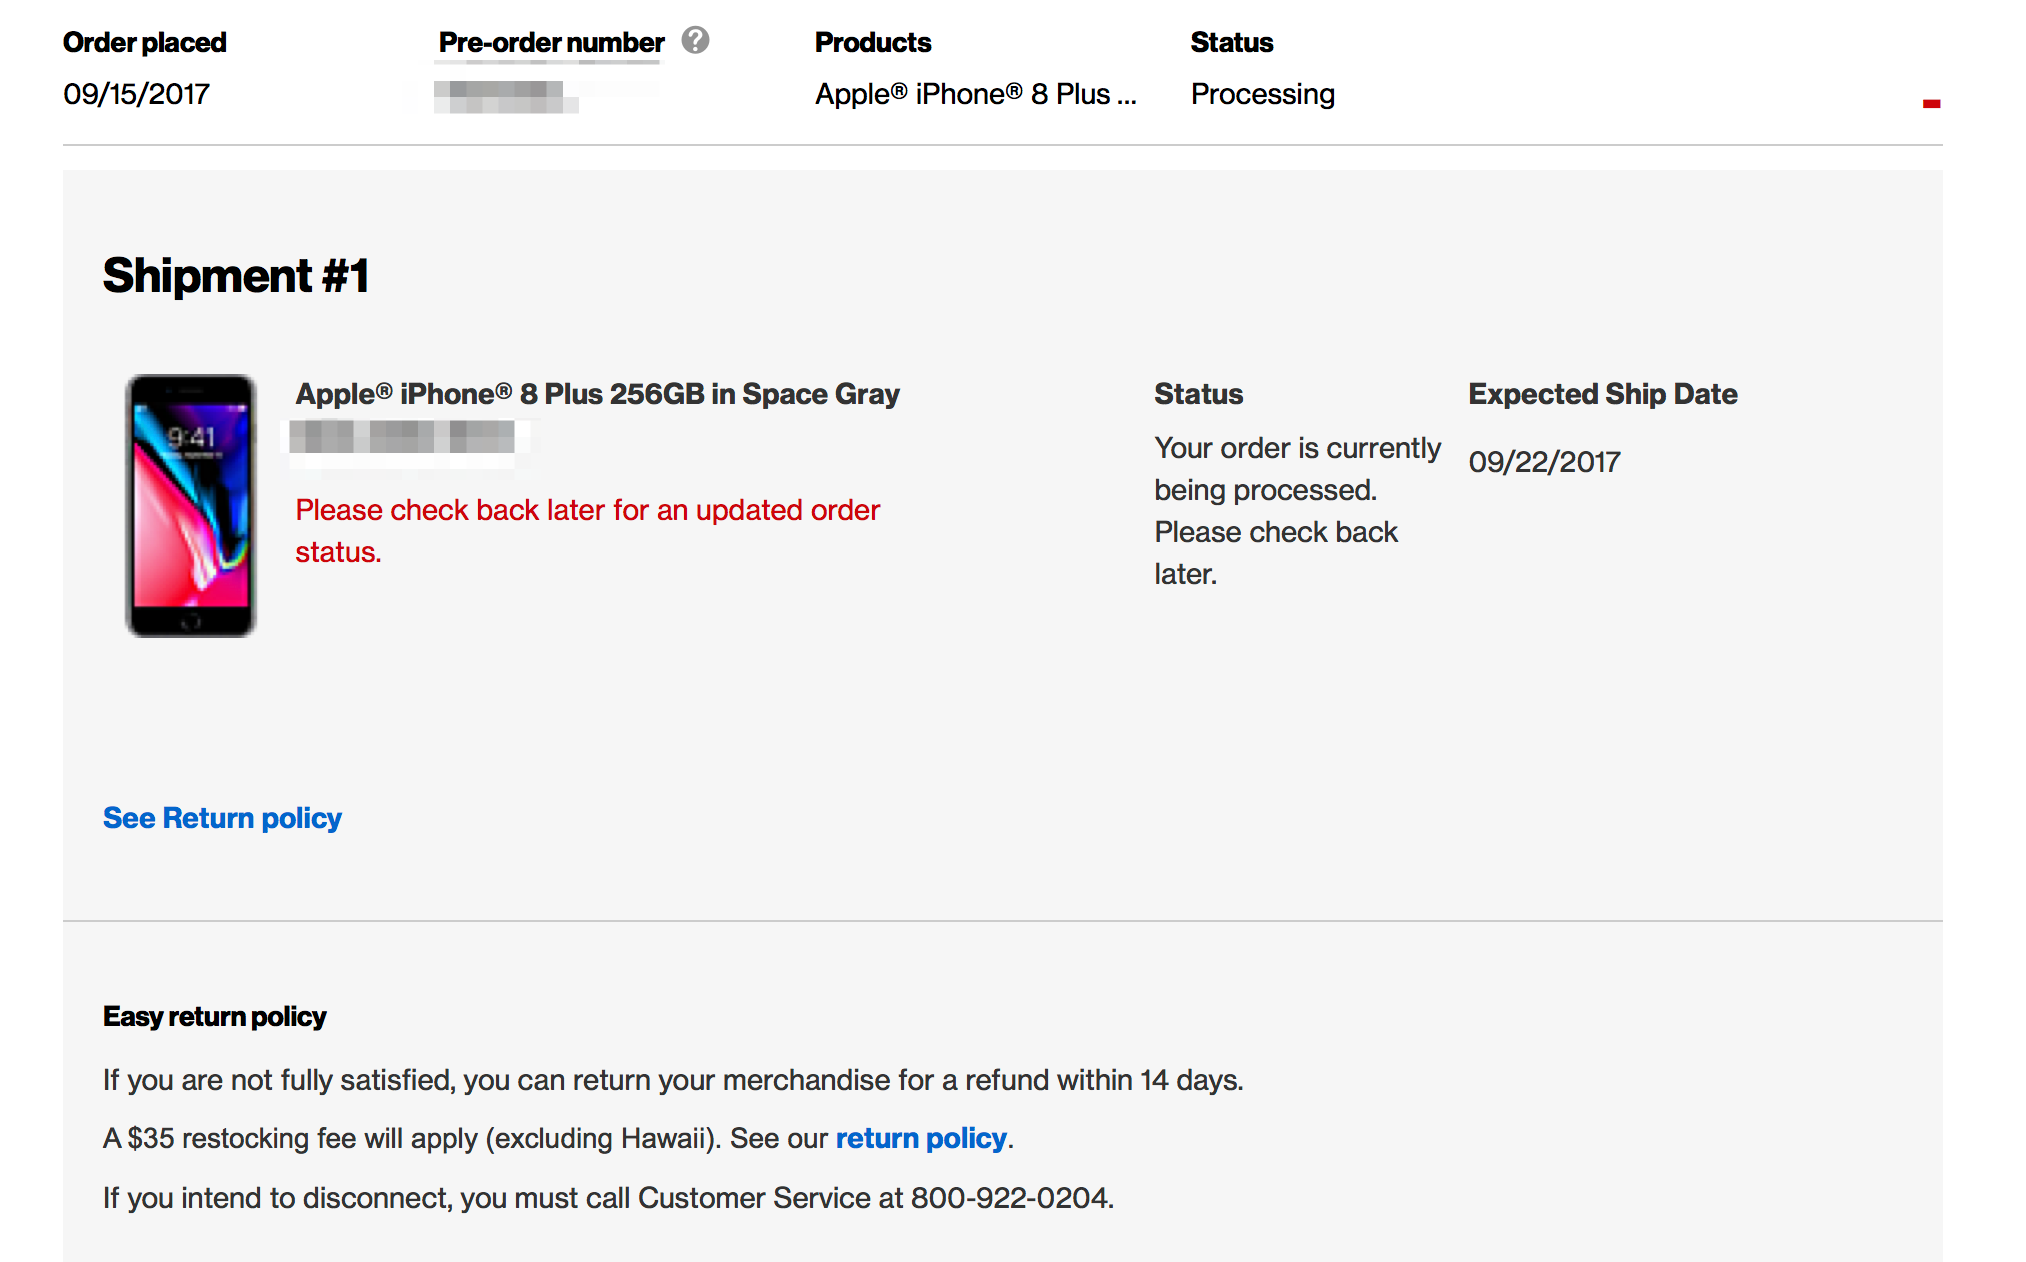Click the redacted pre-order number value
Viewport: 2026px width, 1262px height.
tap(506, 96)
